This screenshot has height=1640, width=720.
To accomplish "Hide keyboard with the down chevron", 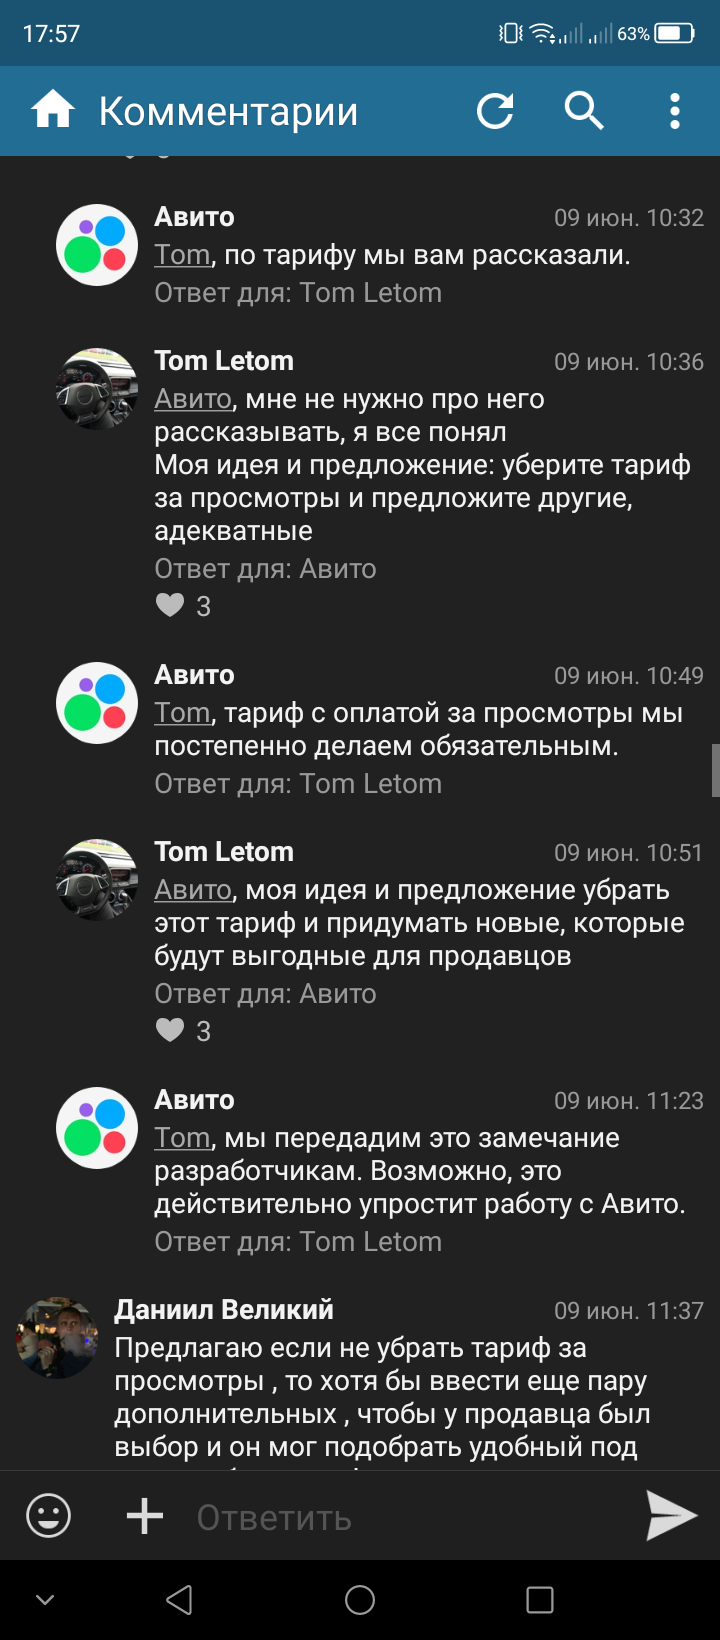I will (x=45, y=1600).
